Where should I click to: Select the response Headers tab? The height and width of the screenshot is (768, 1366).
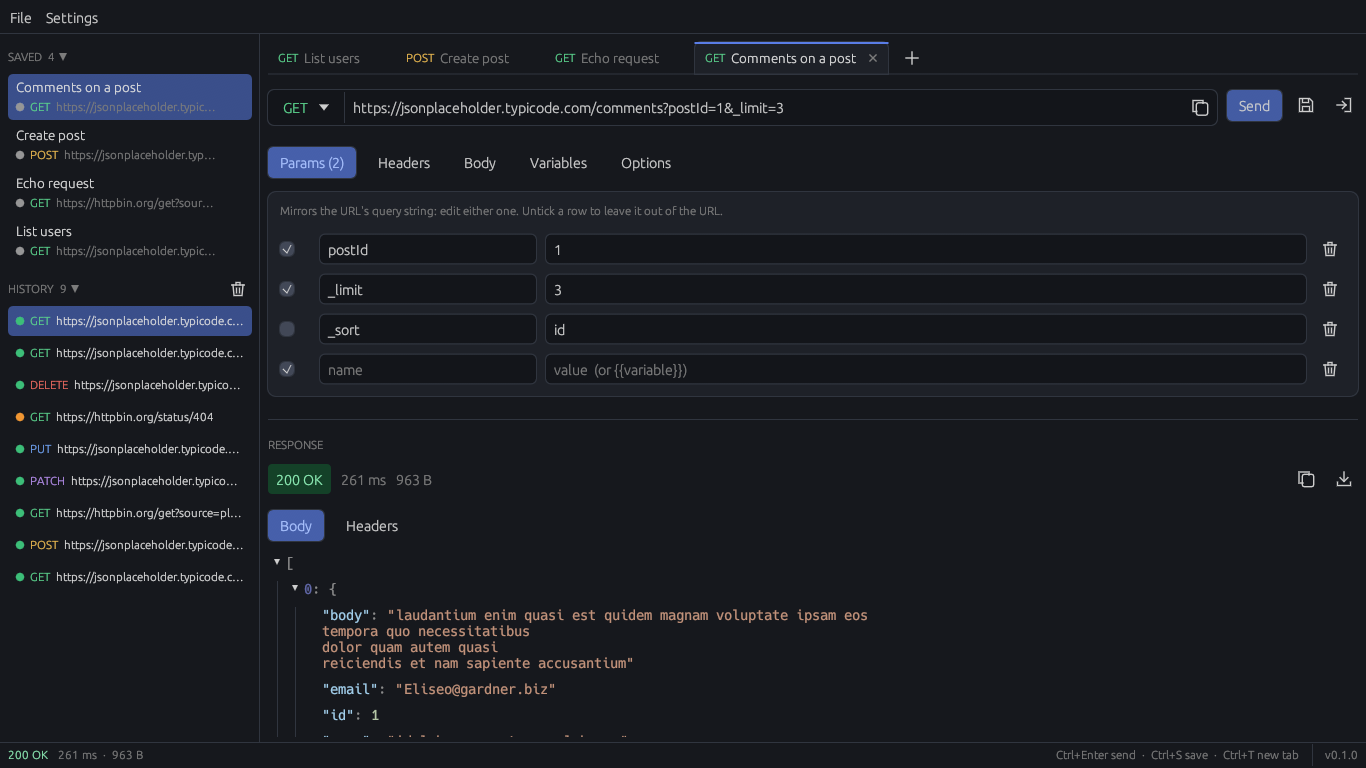coord(372,526)
